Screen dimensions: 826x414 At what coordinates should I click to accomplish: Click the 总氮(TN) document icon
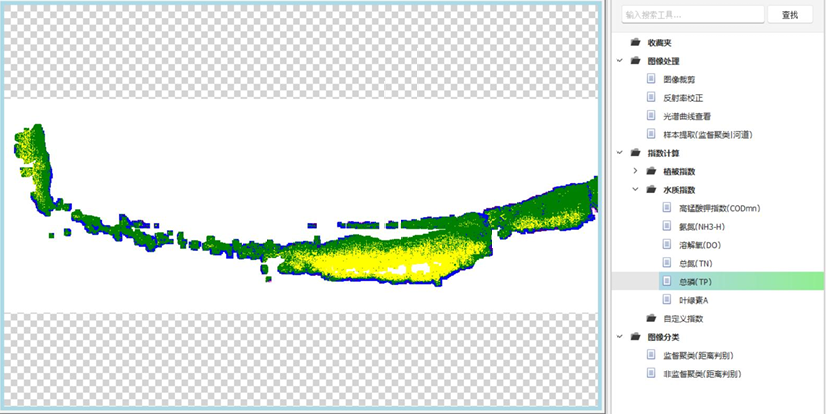pyautogui.click(x=667, y=263)
